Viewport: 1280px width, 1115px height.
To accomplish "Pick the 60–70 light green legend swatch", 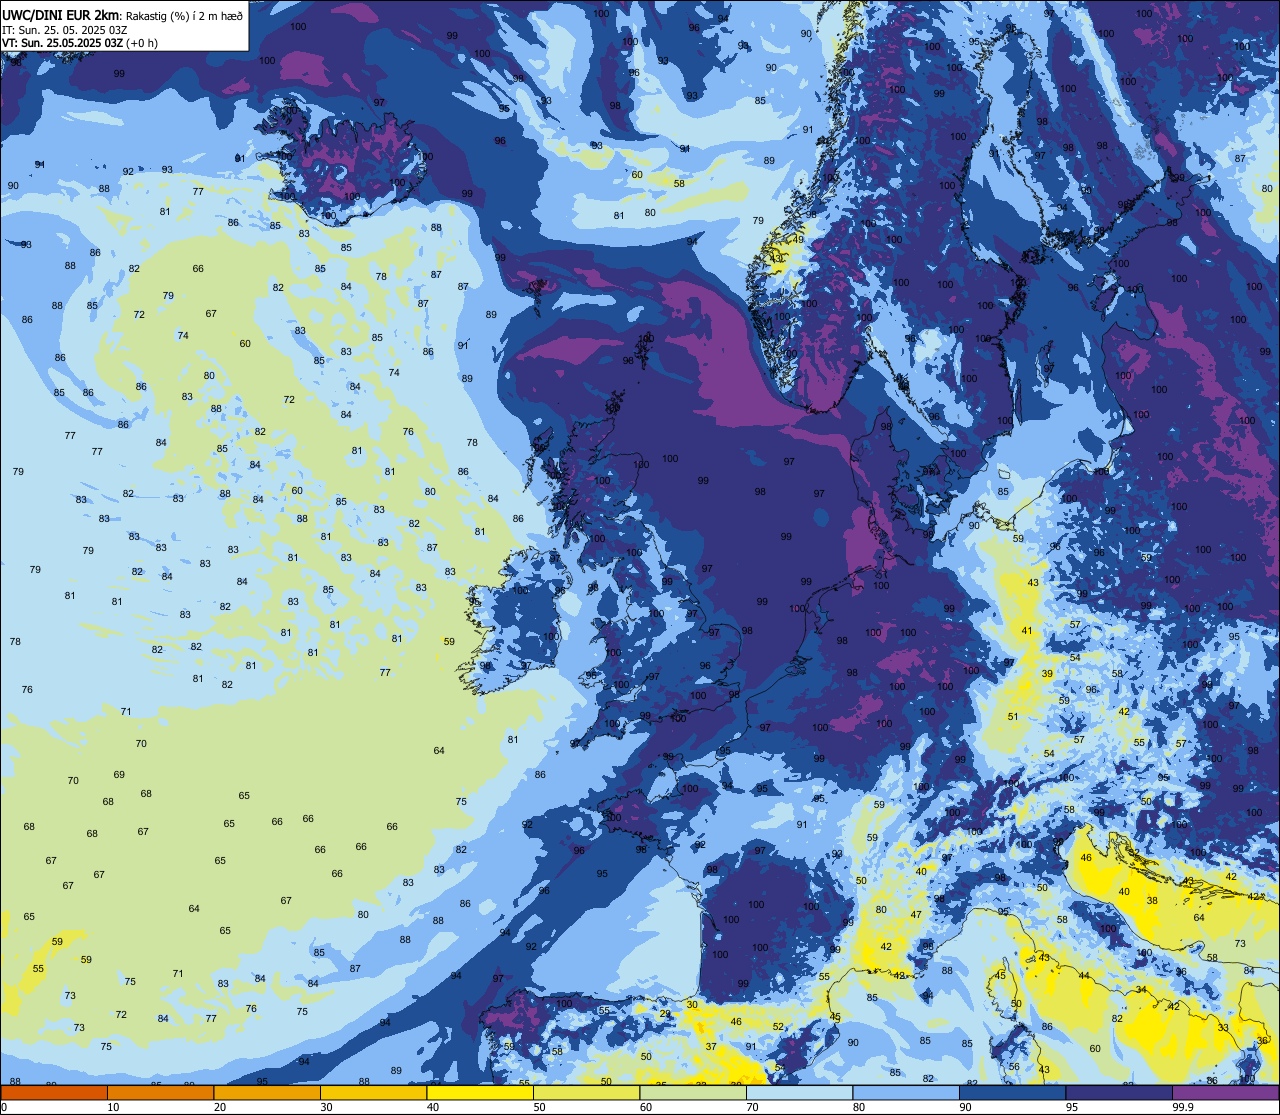I will (x=693, y=1092).
